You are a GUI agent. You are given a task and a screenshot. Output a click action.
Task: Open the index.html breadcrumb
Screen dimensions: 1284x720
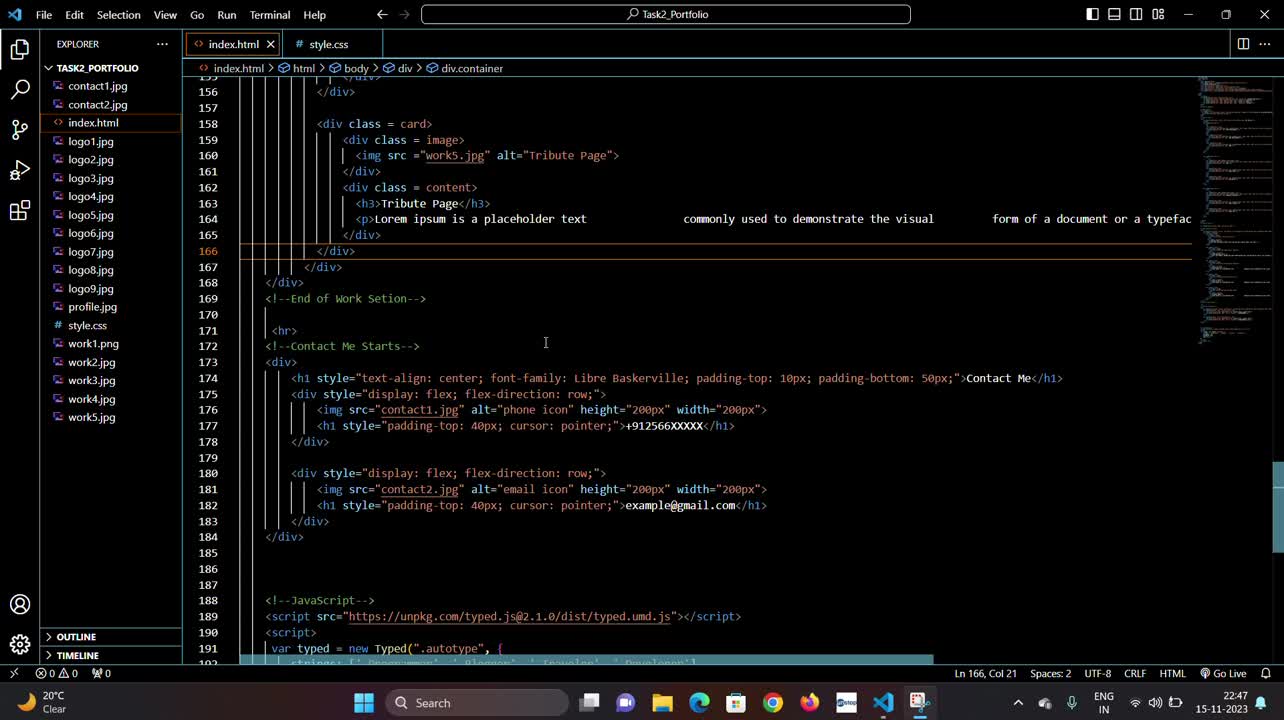[x=230, y=68]
